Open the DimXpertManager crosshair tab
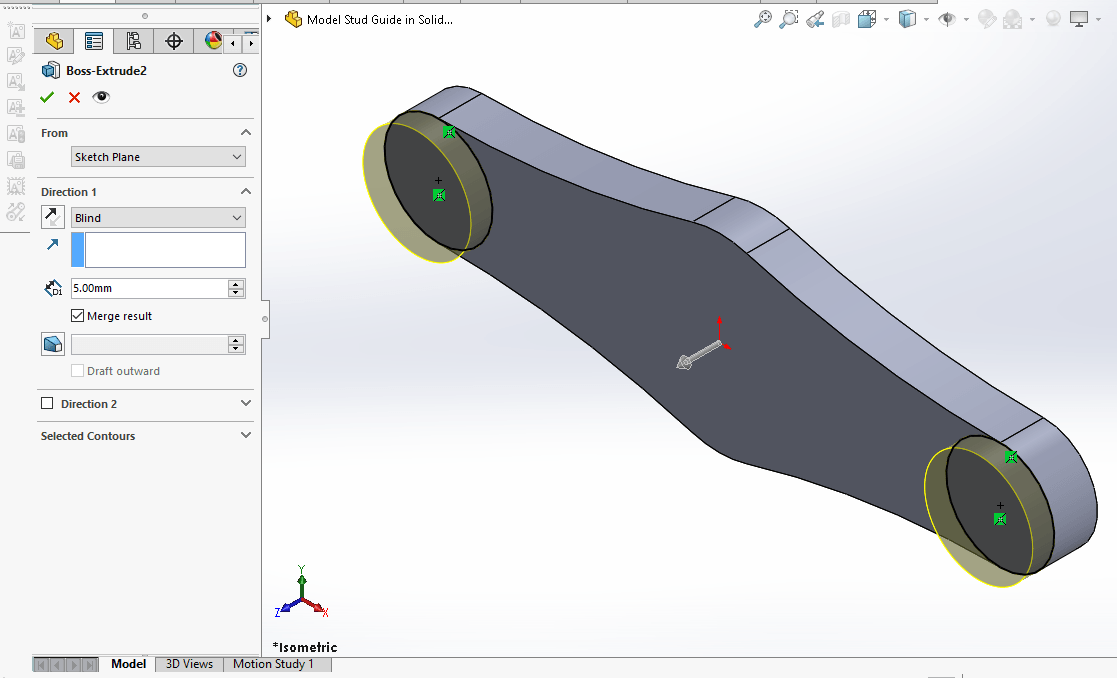The height and width of the screenshot is (678, 1117). (x=173, y=41)
